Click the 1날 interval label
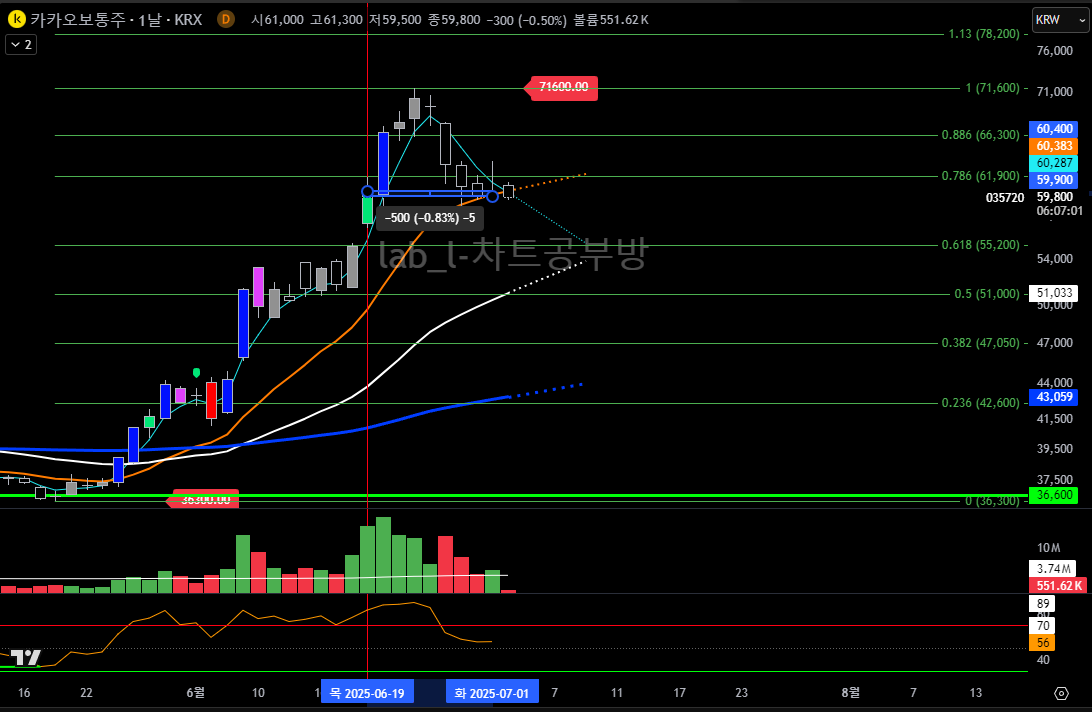 tap(150, 20)
